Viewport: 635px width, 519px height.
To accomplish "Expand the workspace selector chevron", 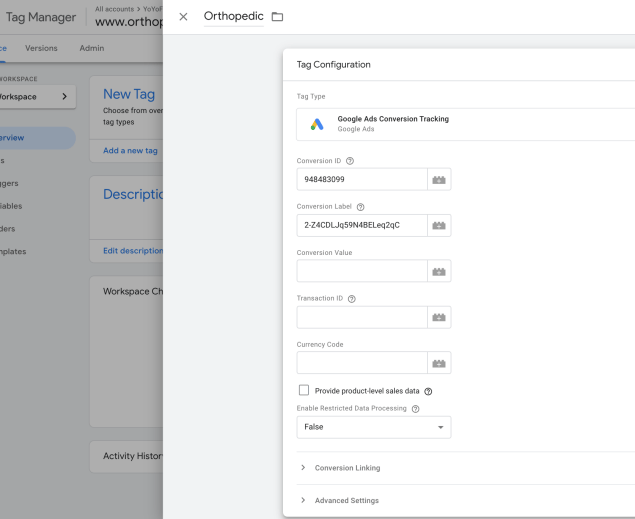I will tap(64, 96).
